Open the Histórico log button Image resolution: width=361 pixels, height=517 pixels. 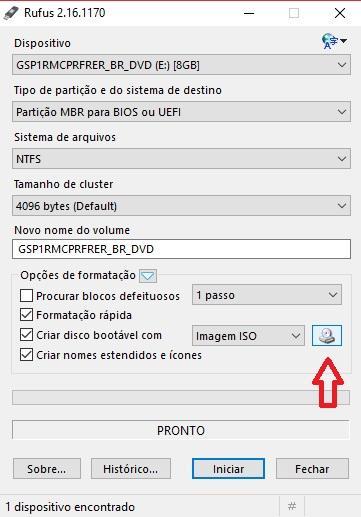[131, 469]
